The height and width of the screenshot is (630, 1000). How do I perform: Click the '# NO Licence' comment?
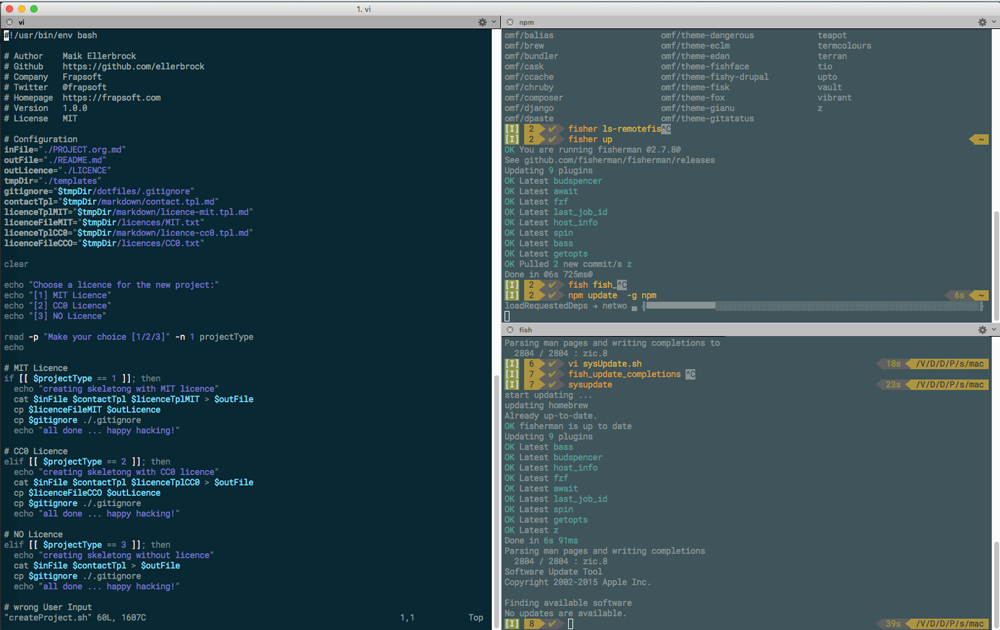click(x=33, y=534)
